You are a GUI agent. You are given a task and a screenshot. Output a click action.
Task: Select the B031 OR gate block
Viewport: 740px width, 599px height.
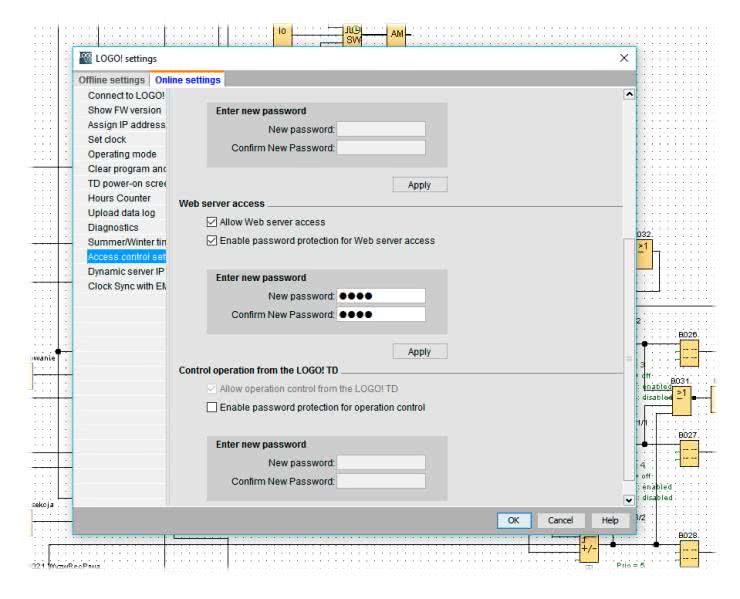click(681, 399)
